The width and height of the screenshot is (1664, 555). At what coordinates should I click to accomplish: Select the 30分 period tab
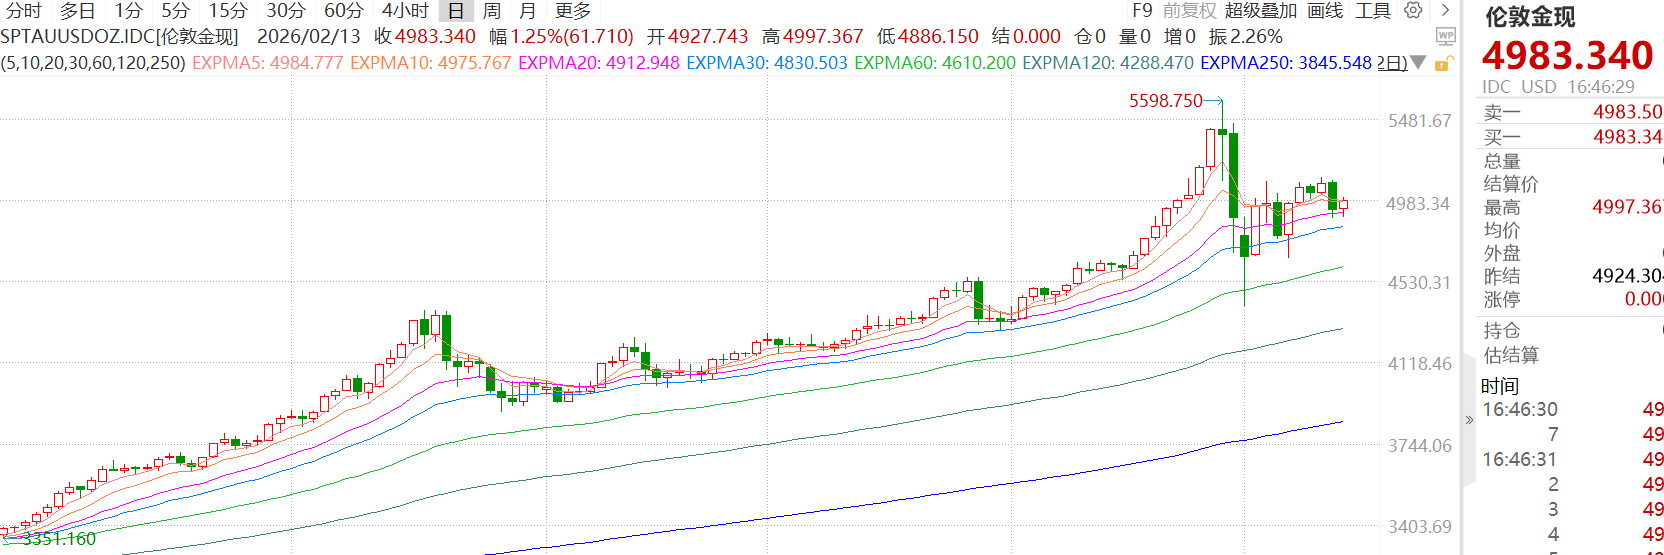pyautogui.click(x=285, y=10)
